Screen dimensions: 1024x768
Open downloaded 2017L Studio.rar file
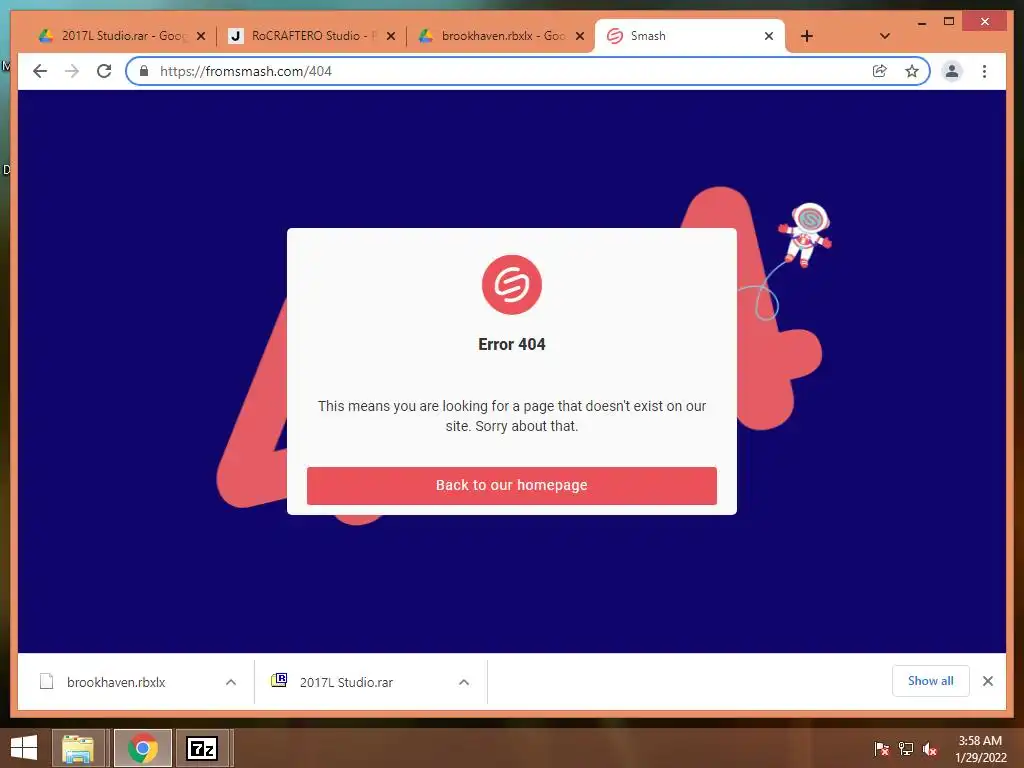click(x=347, y=682)
